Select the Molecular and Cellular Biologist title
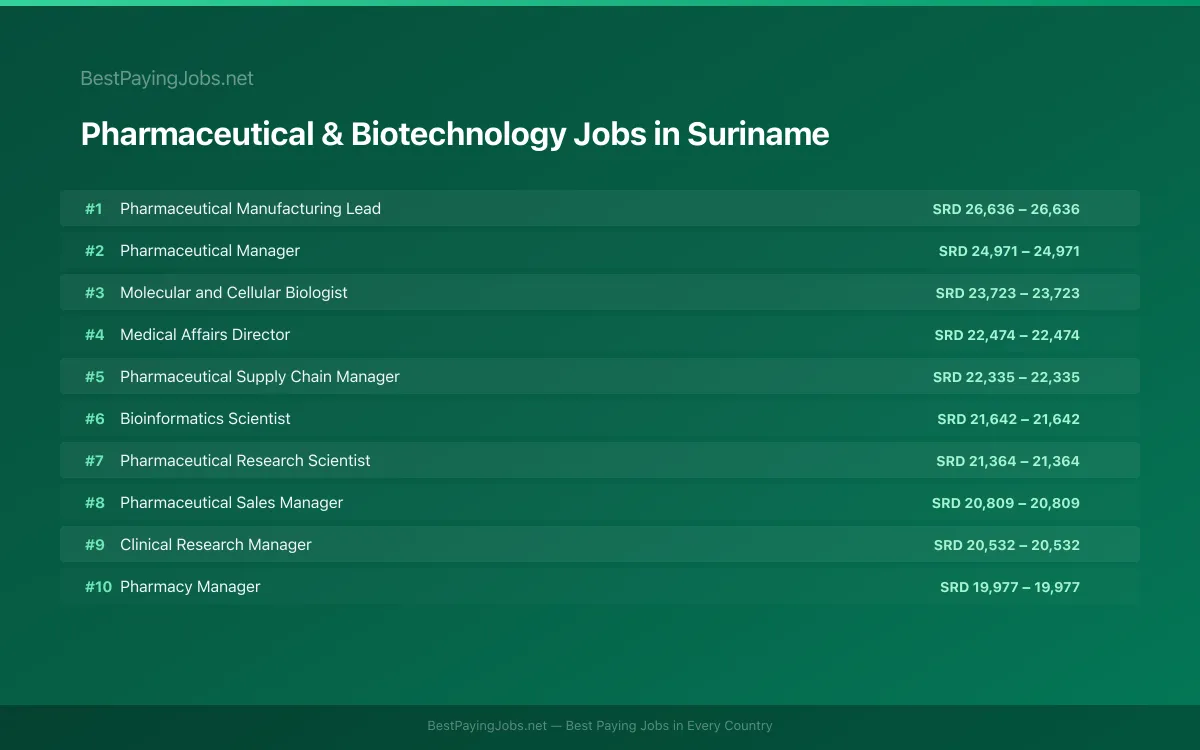This screenshot has height=750, width=1200. click(x=234, y=293)
